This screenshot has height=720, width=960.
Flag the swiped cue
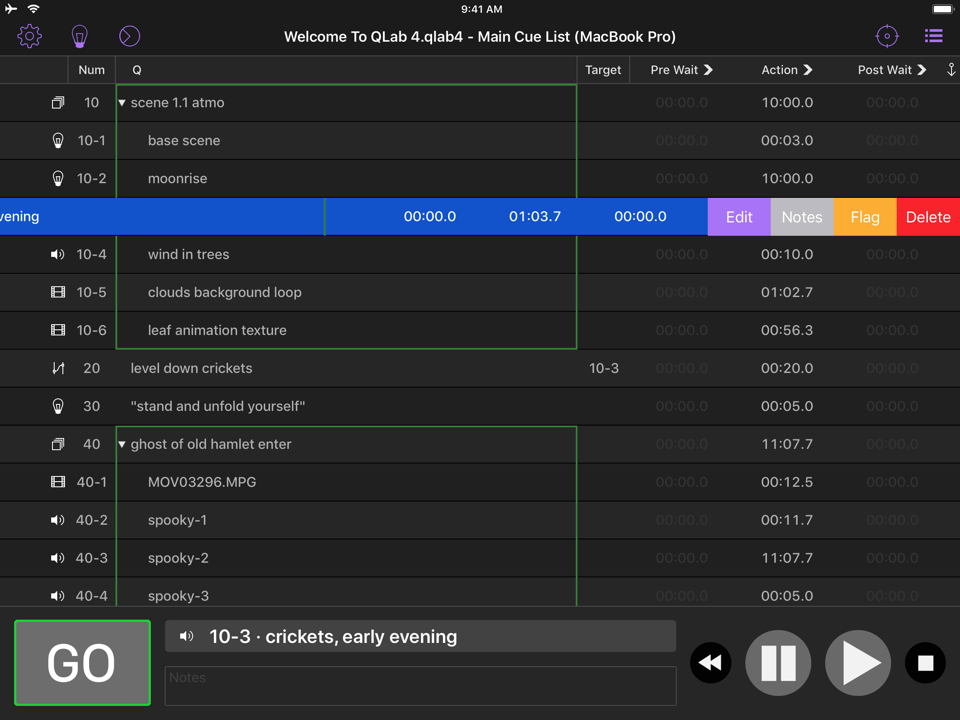(865, 217)
